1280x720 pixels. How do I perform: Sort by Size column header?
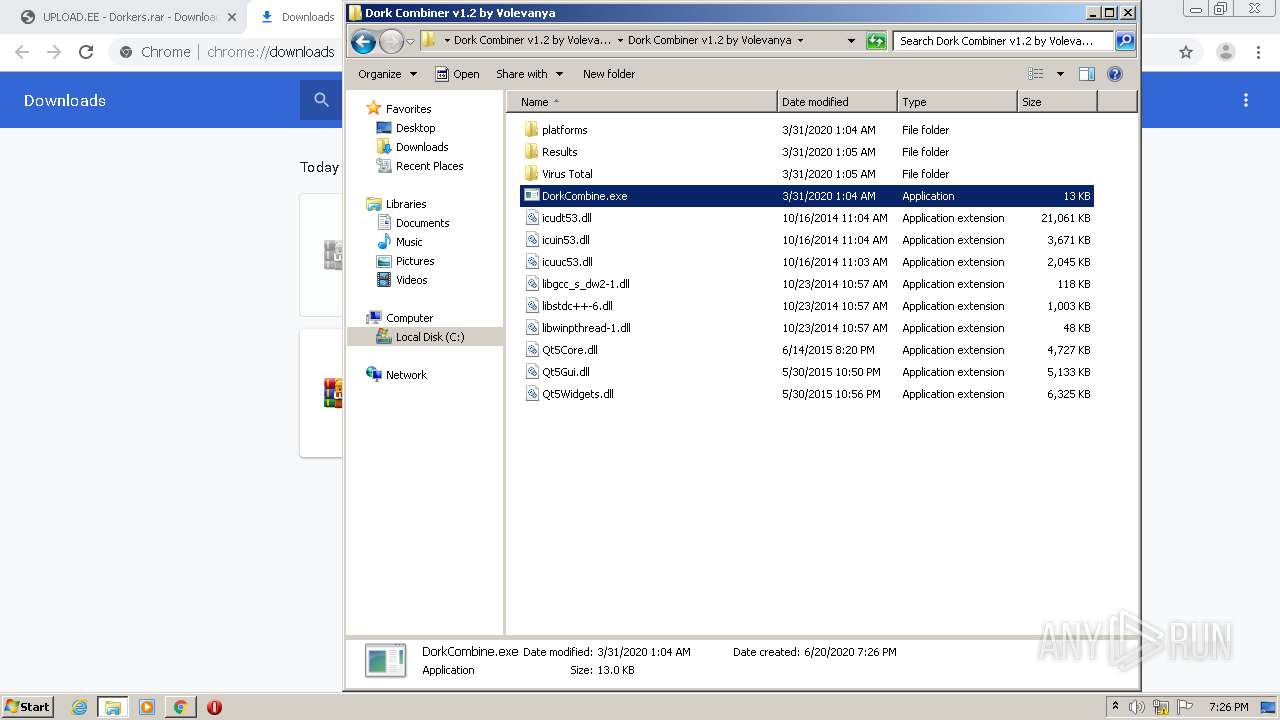[x=1057, y=102]
